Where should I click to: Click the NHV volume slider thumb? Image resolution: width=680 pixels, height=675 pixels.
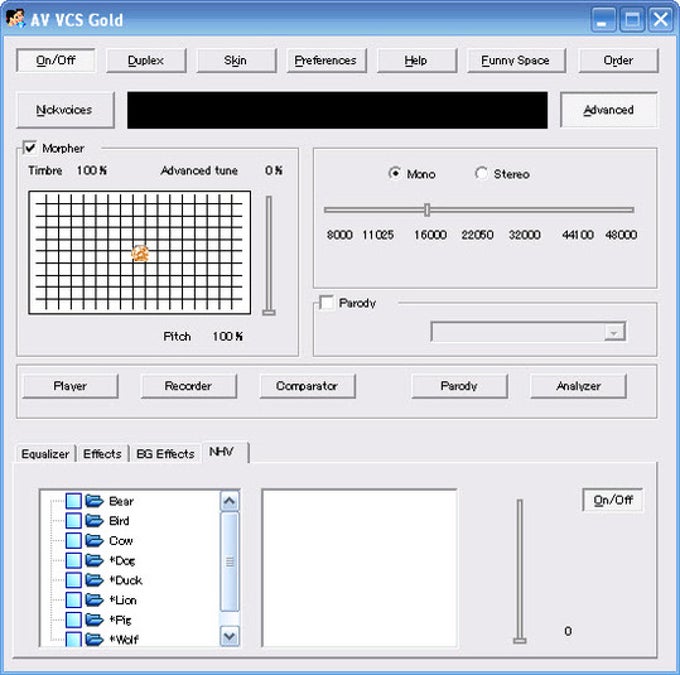click(x=520, y=641)
